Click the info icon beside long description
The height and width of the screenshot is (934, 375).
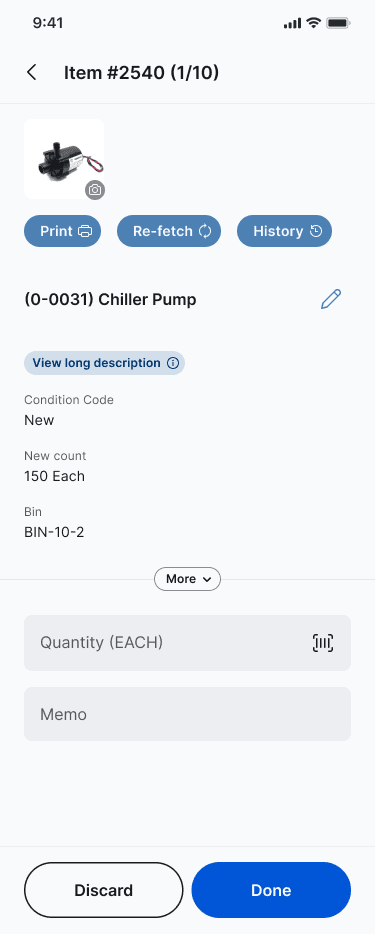(173, 363)
